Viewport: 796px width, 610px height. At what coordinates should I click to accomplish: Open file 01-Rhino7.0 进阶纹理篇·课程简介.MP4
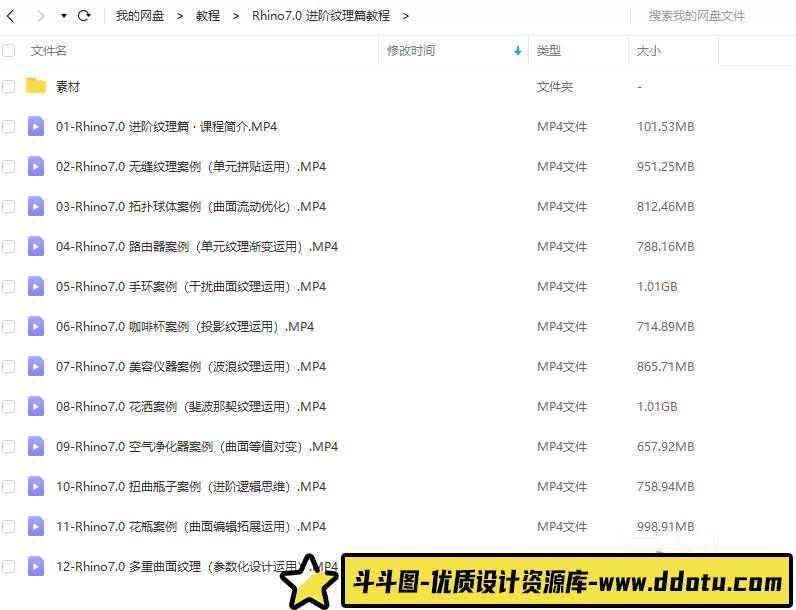[x=167, y=126]
